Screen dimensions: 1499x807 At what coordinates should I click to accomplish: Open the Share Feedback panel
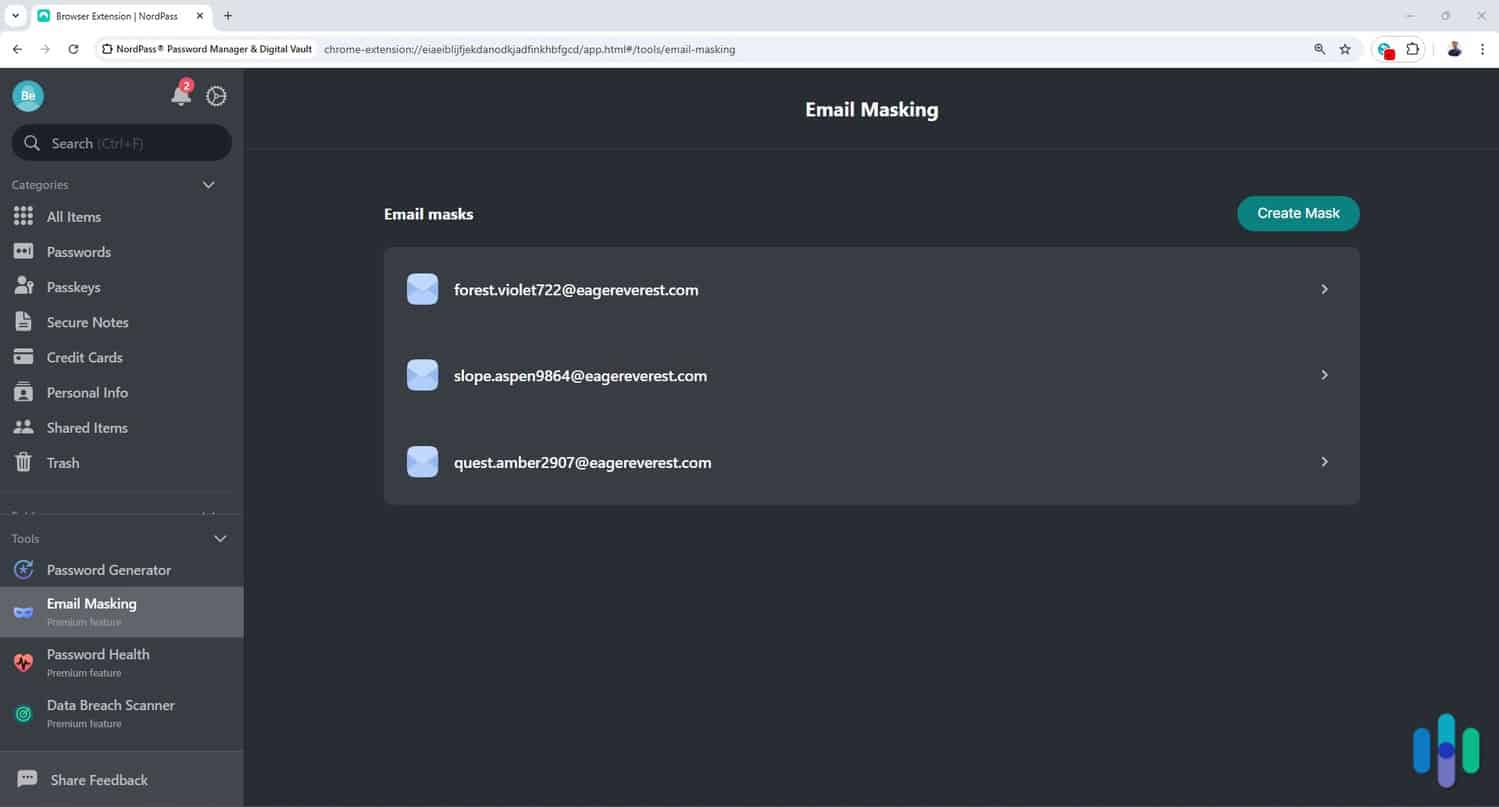[x=99, y=779]
